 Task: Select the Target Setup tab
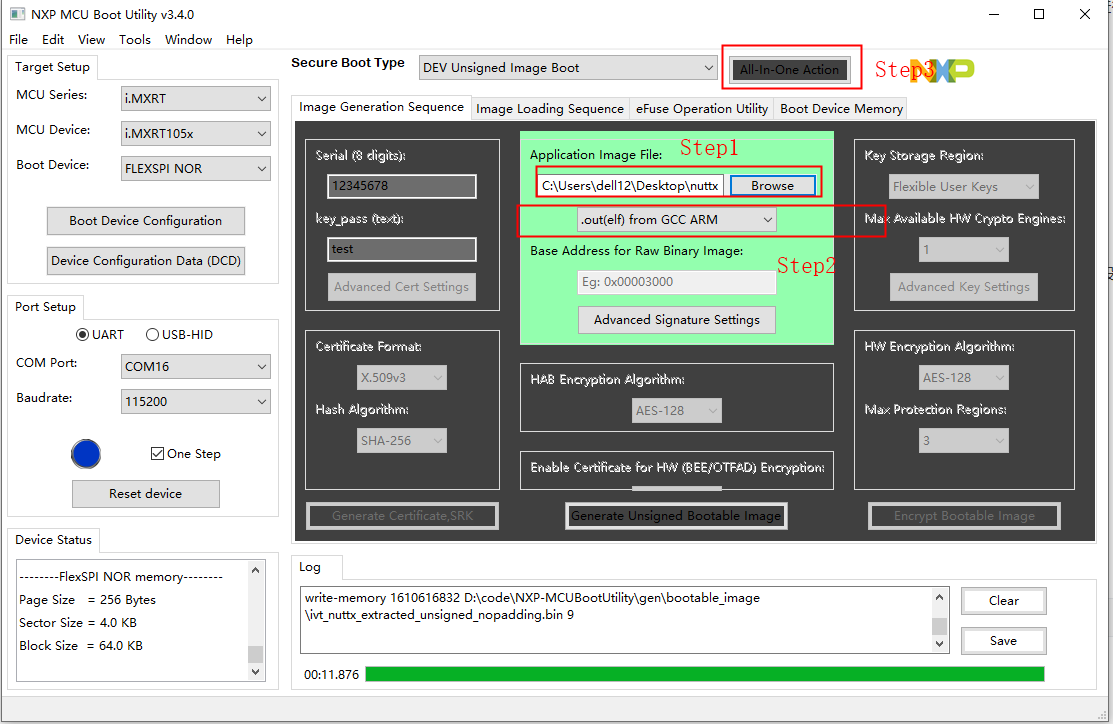coord(53,67)
